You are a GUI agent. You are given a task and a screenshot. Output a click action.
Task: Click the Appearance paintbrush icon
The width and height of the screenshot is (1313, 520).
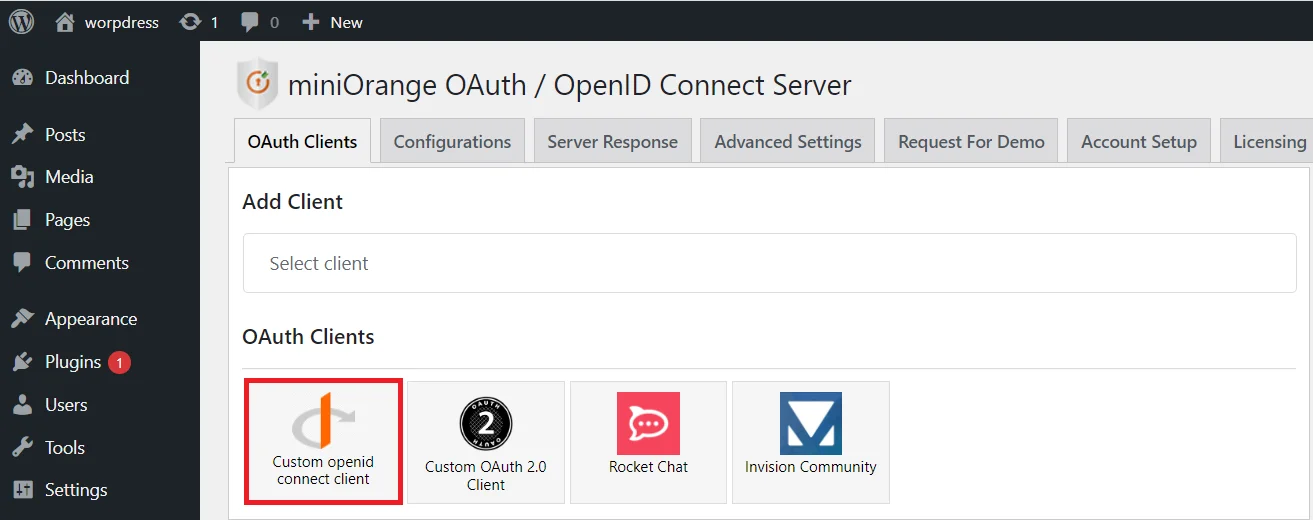(22, 319)
